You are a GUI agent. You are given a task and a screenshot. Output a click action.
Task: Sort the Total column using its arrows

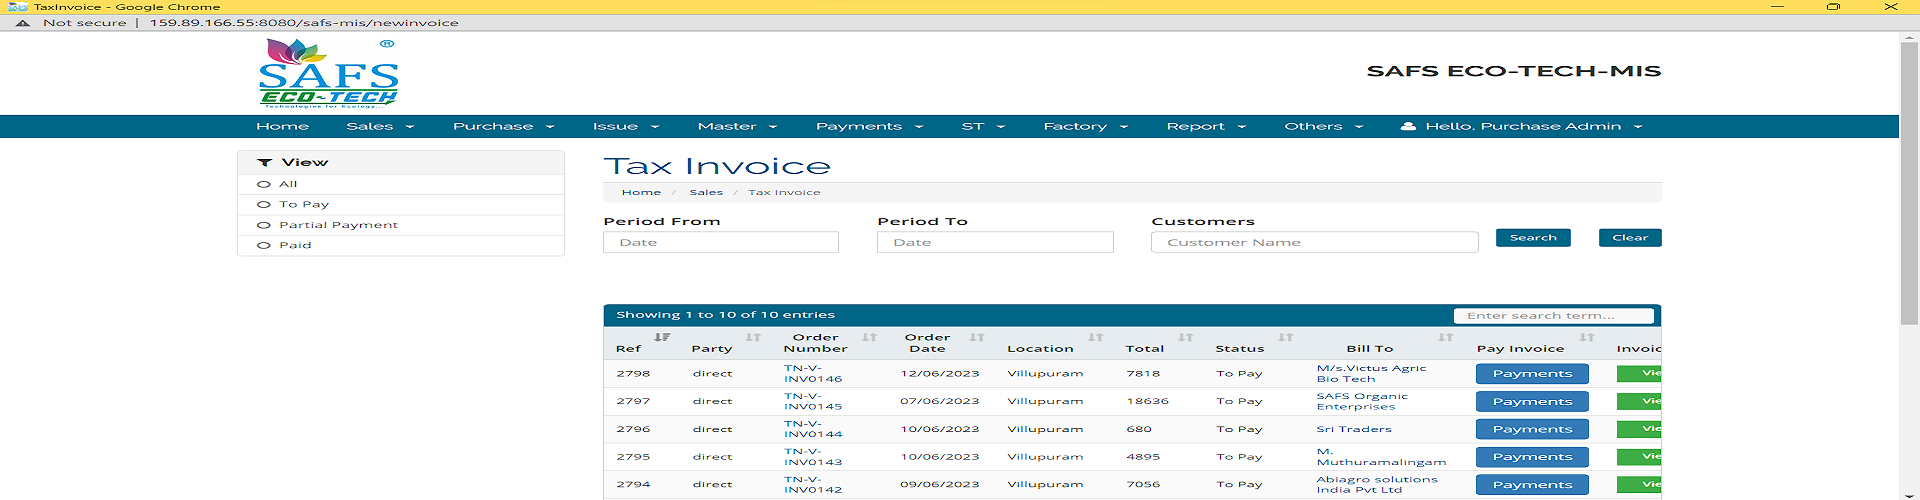1185,338
